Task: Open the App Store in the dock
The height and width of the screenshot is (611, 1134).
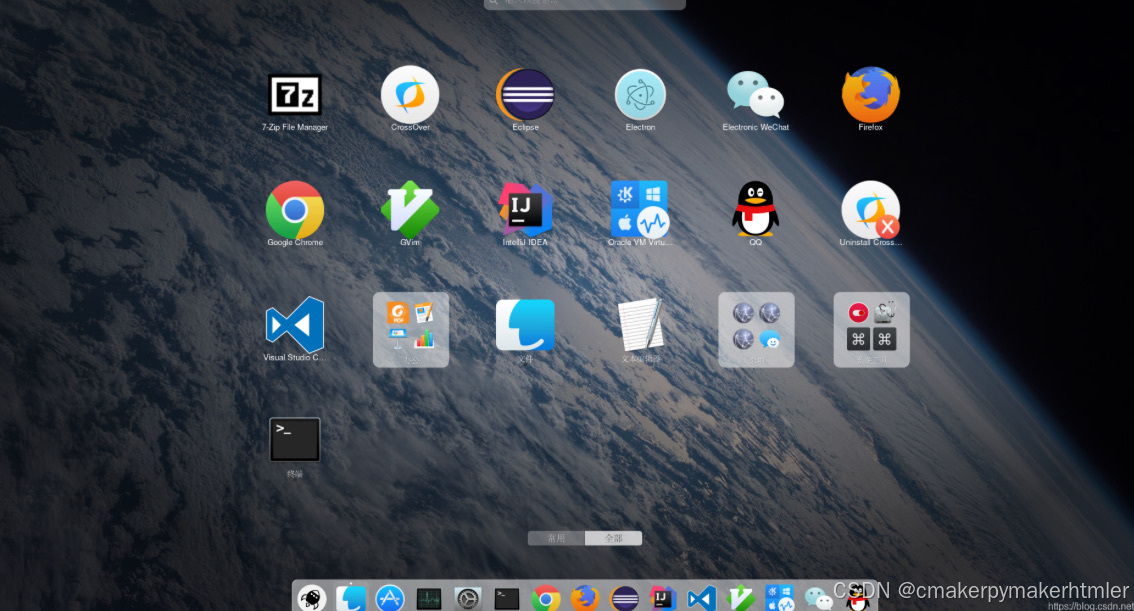Action: 390,599
